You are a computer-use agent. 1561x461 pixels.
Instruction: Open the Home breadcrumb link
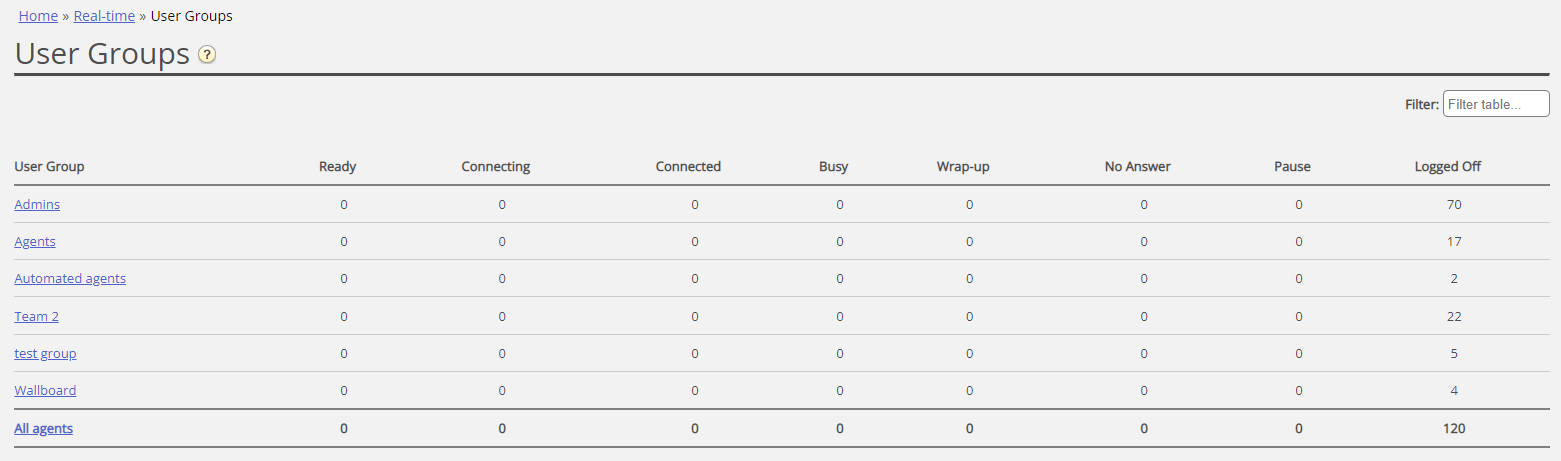[38, 16]
